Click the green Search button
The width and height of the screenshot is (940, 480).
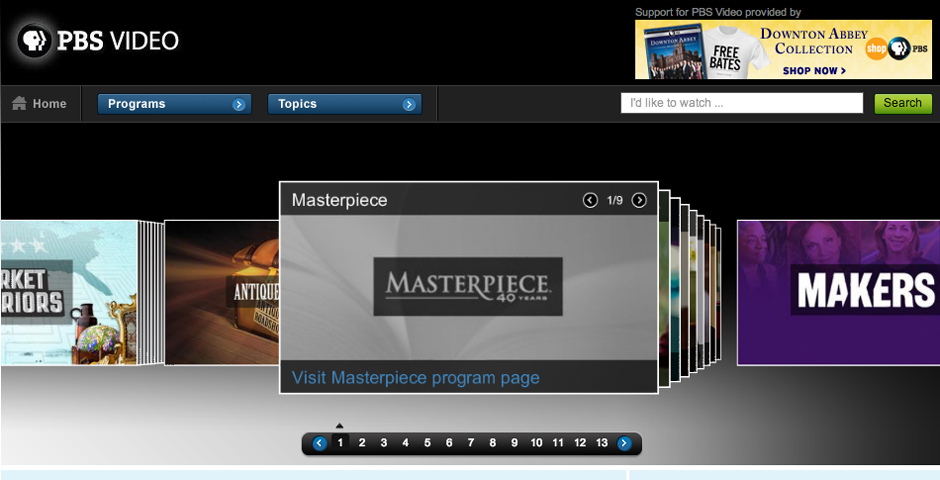[903, 103]
